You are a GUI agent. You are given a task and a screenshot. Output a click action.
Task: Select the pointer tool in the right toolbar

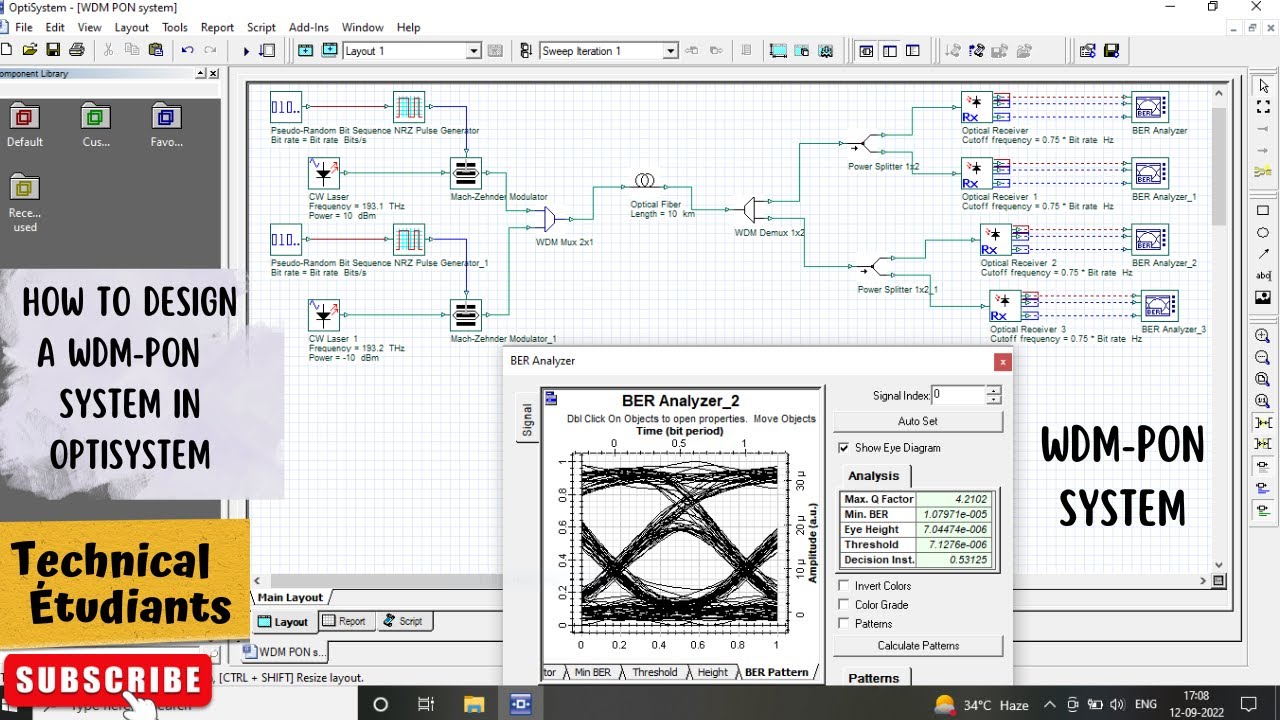pos(1263,86)
